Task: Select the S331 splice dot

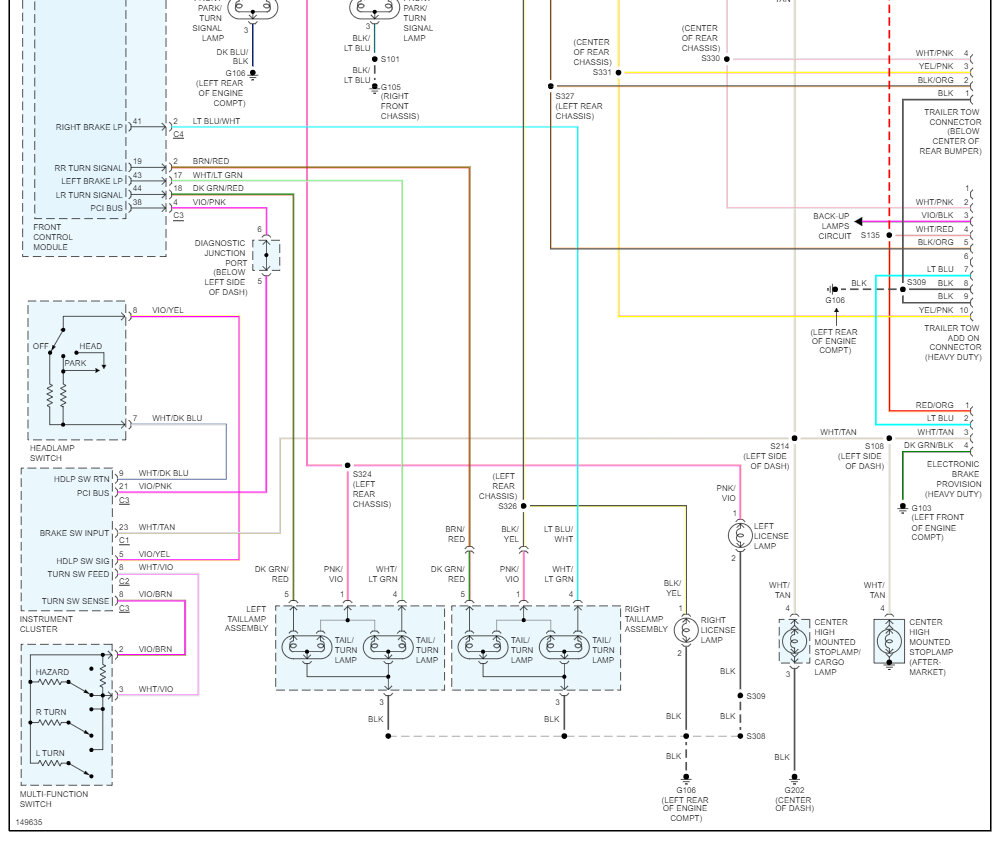Action: pyautogui.click(x=618, y=73)
